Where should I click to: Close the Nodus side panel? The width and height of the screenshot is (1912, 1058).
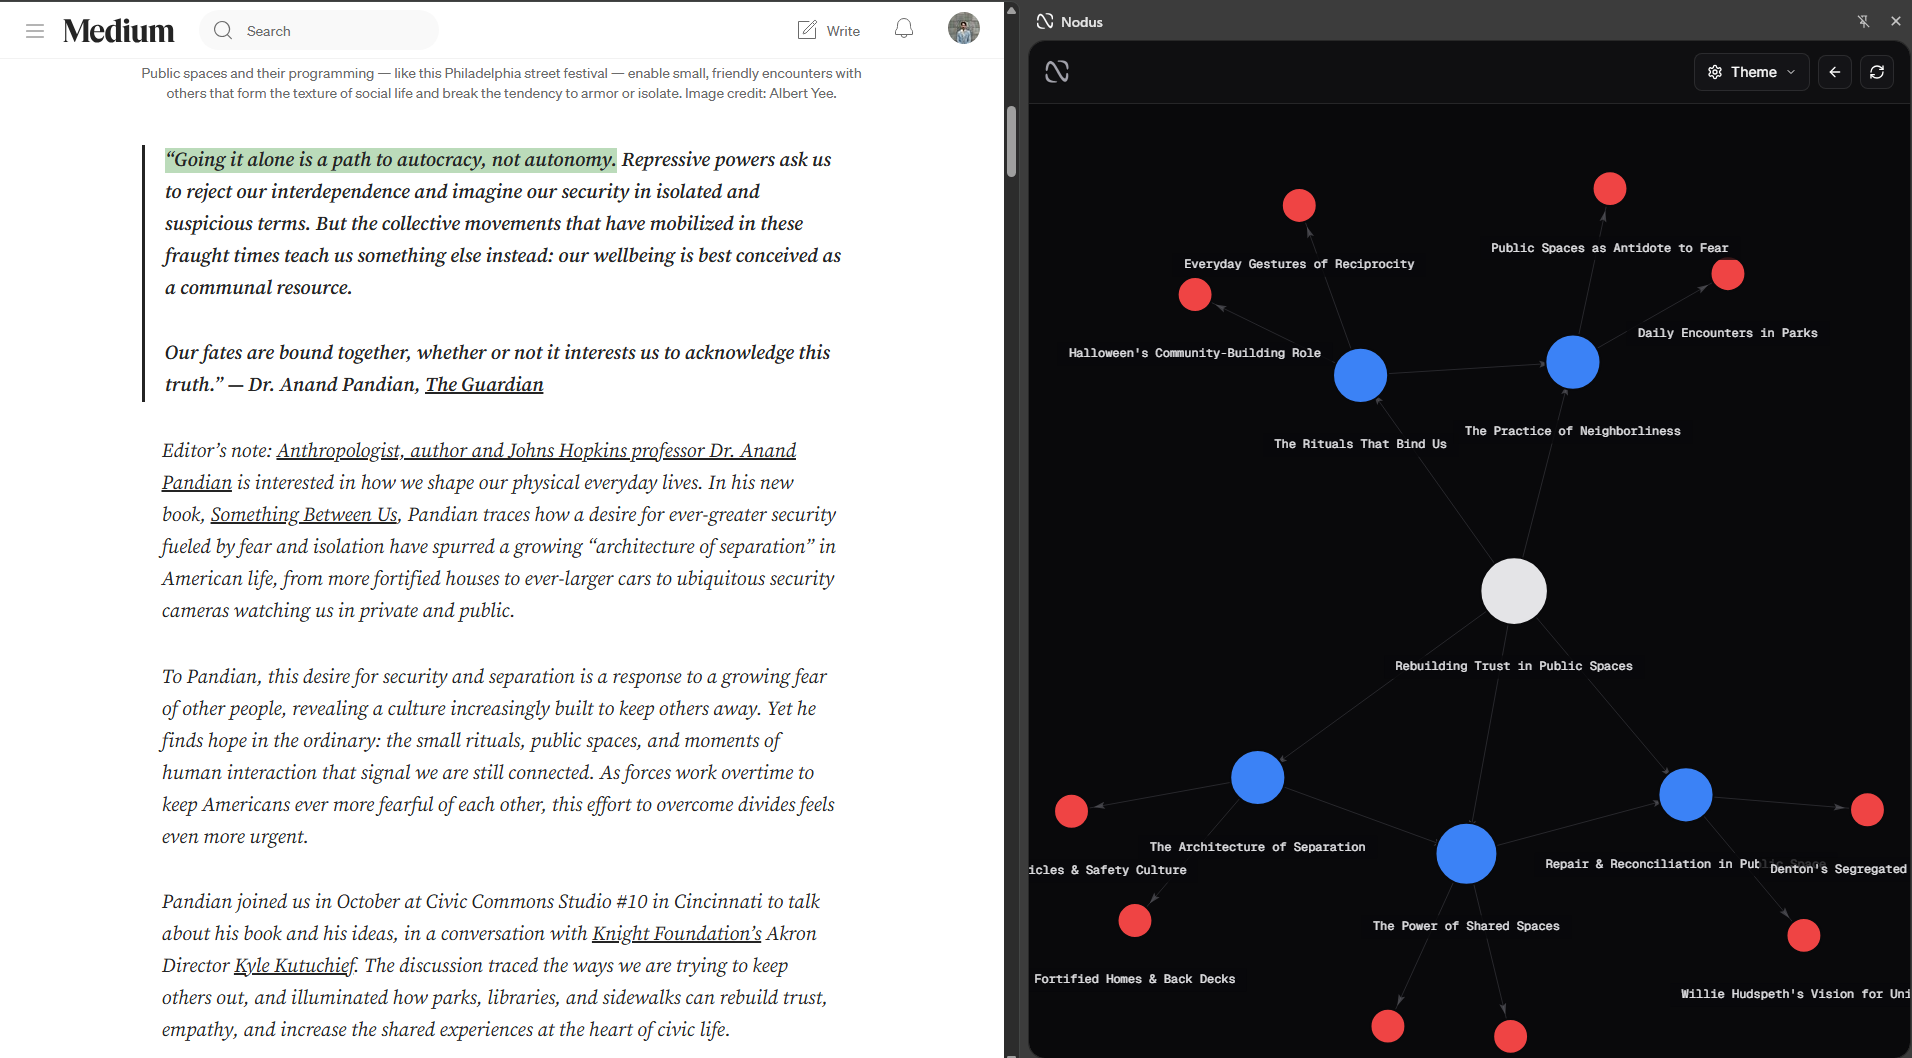point(1895,21)
